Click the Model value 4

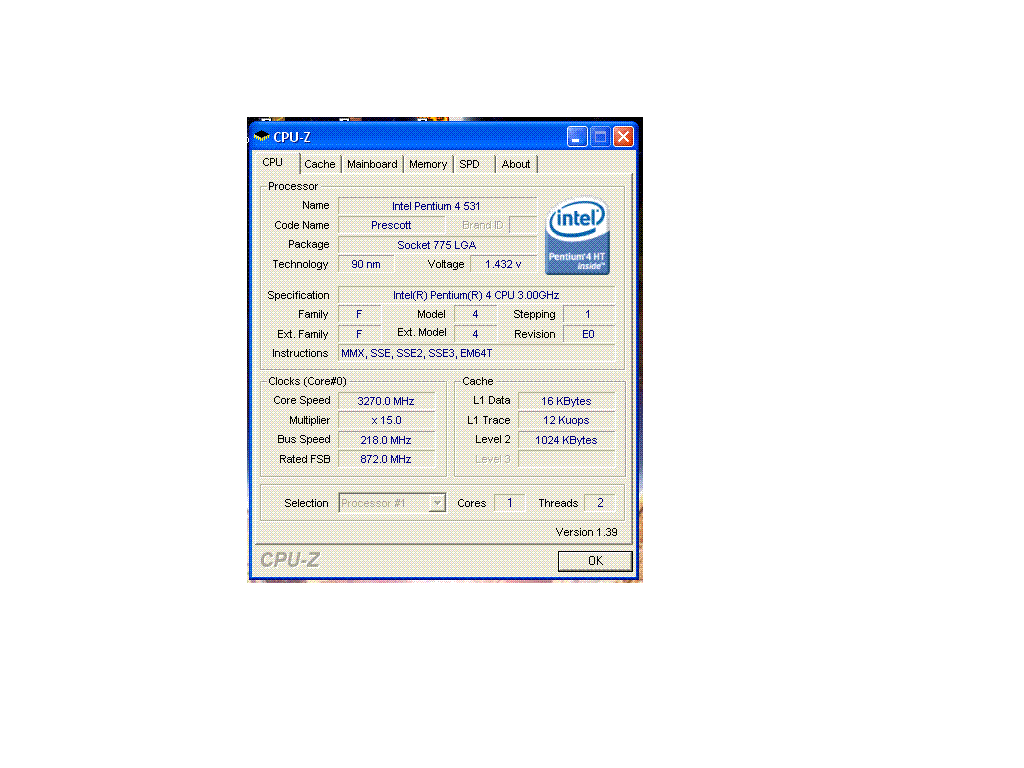tap(475, 314)
